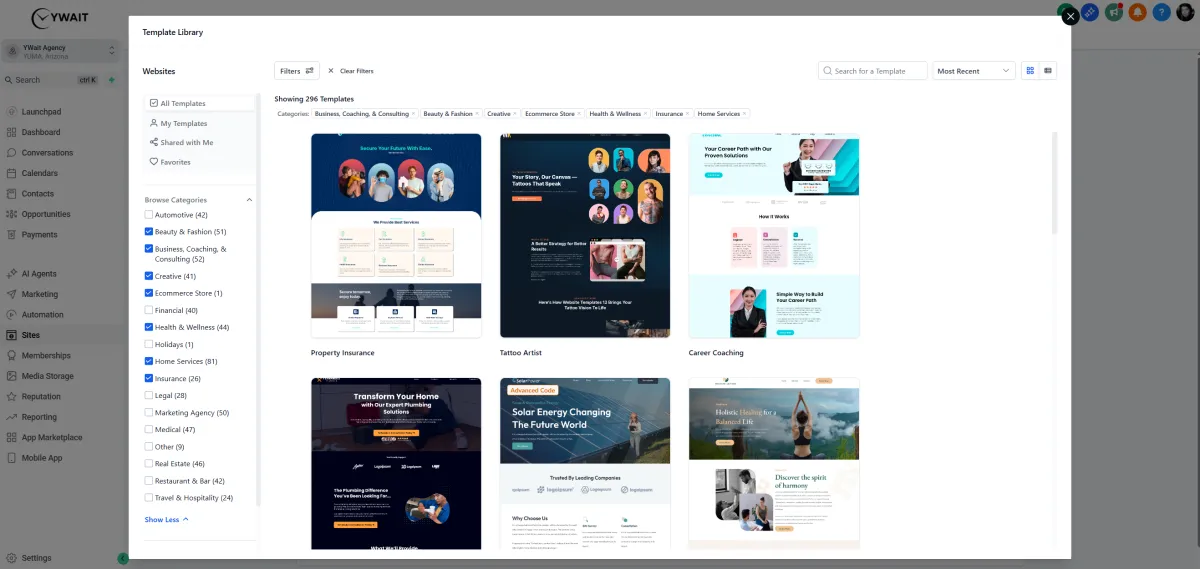
Task: Focus the Search for a Template field
Action: tap(873, 71)
